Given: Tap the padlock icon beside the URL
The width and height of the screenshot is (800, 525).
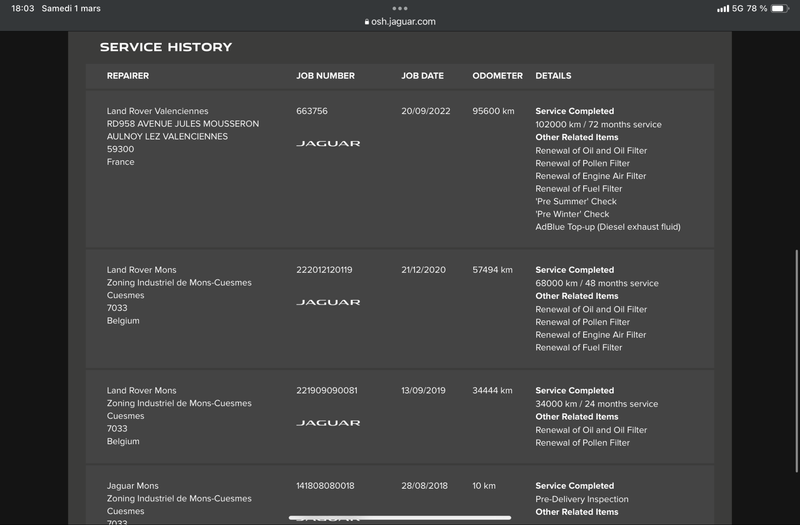Looking at the screenshot, I should 367,22.
